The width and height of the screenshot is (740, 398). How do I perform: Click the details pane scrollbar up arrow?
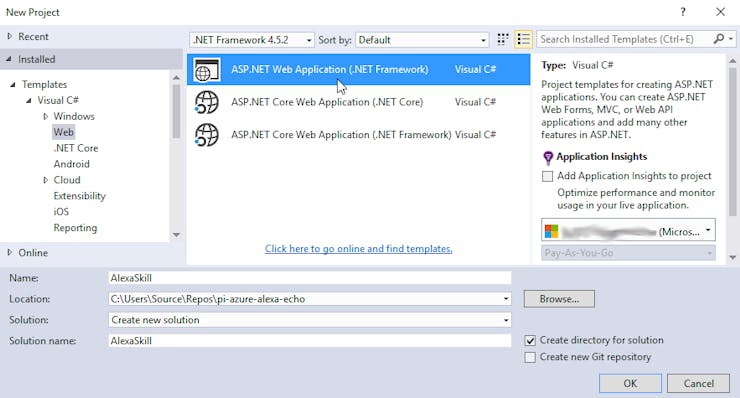(732, 61)
